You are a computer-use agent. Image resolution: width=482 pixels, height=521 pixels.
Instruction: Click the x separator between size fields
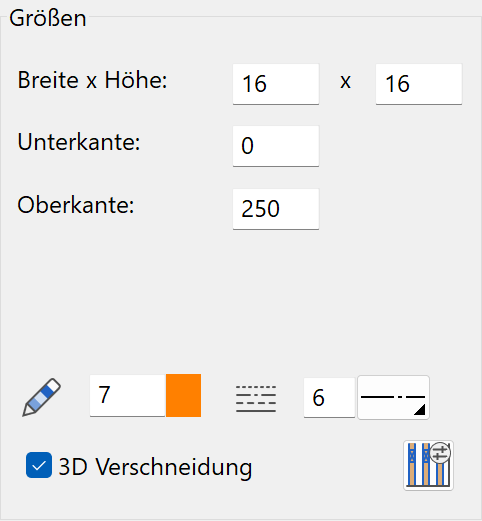(x=346, y=82)
